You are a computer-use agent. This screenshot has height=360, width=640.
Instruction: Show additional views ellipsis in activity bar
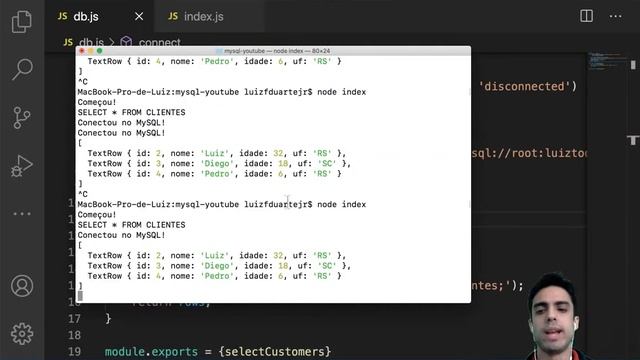pyautogui.click(x=22, y=214)
